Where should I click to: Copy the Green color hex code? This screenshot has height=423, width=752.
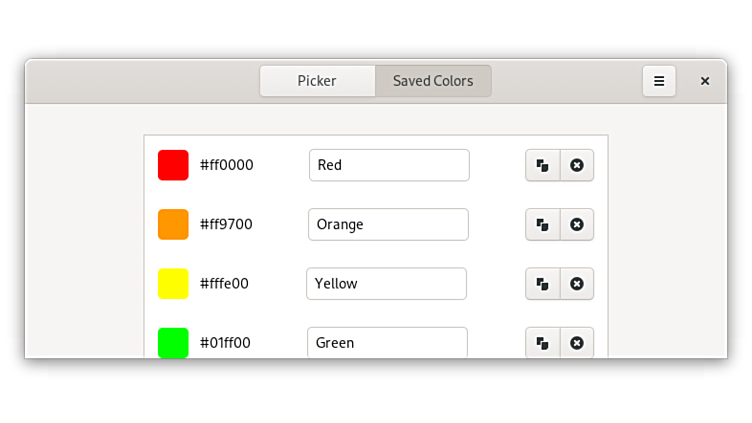pos(542,343)
